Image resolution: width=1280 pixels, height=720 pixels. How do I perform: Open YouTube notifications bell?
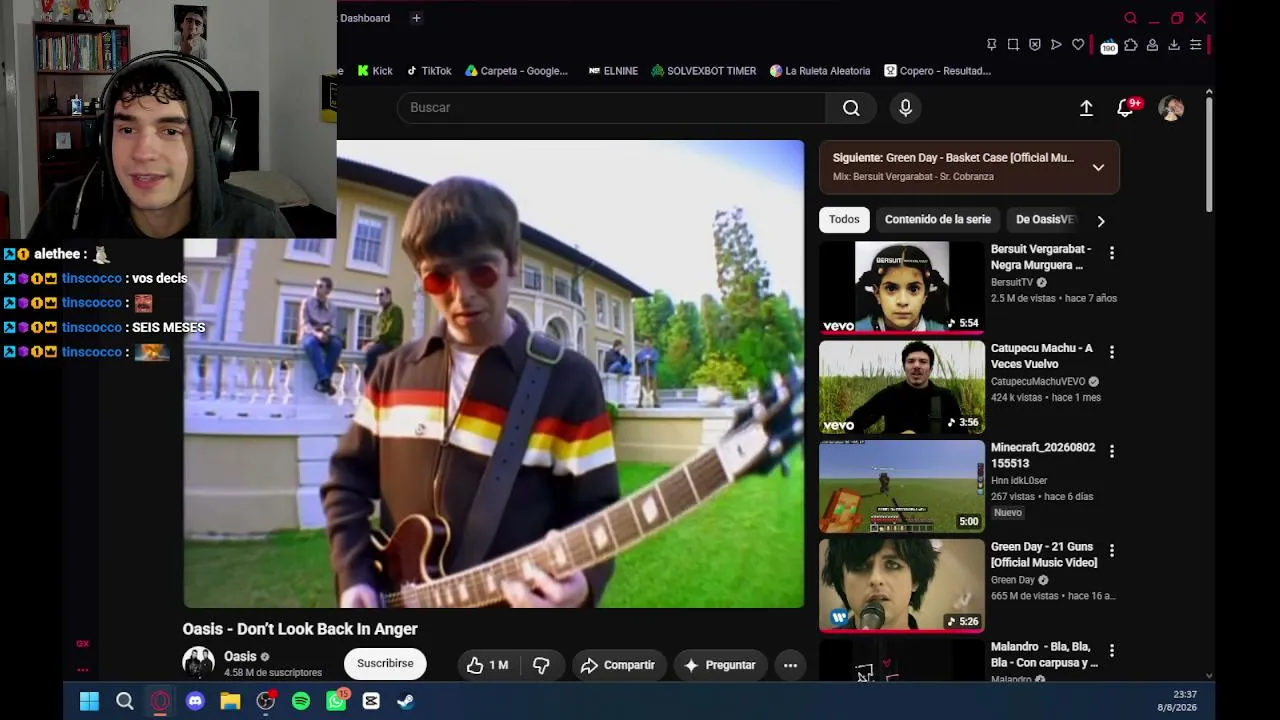[x=1125, y=108]
